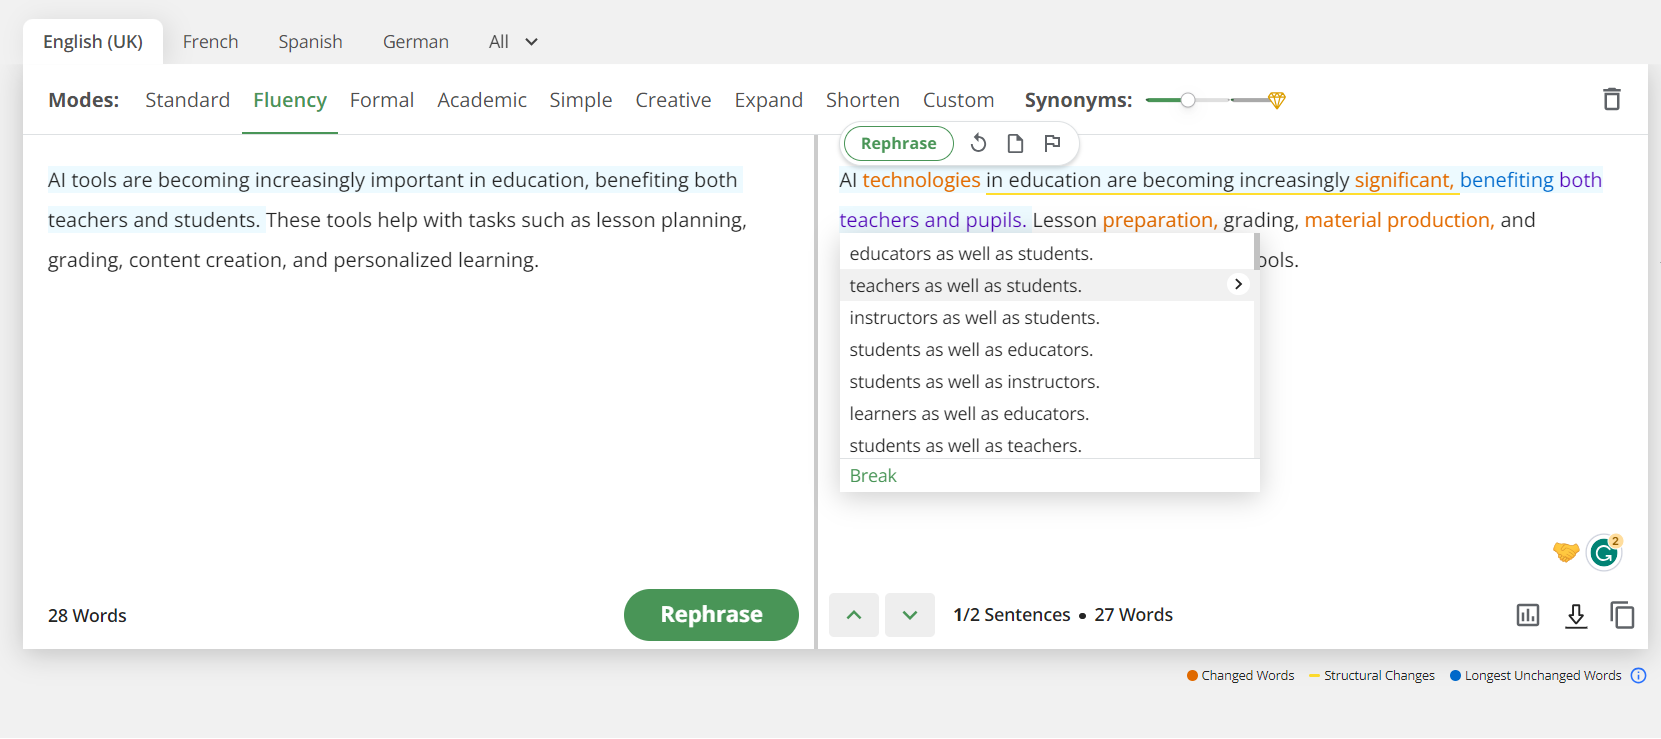
Task: Click the info icon beside legend
Action: pos(1638,675)
